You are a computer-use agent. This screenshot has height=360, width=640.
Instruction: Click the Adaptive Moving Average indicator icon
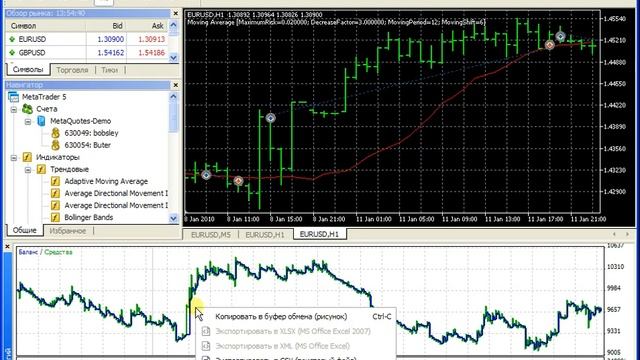pos(55,181)
